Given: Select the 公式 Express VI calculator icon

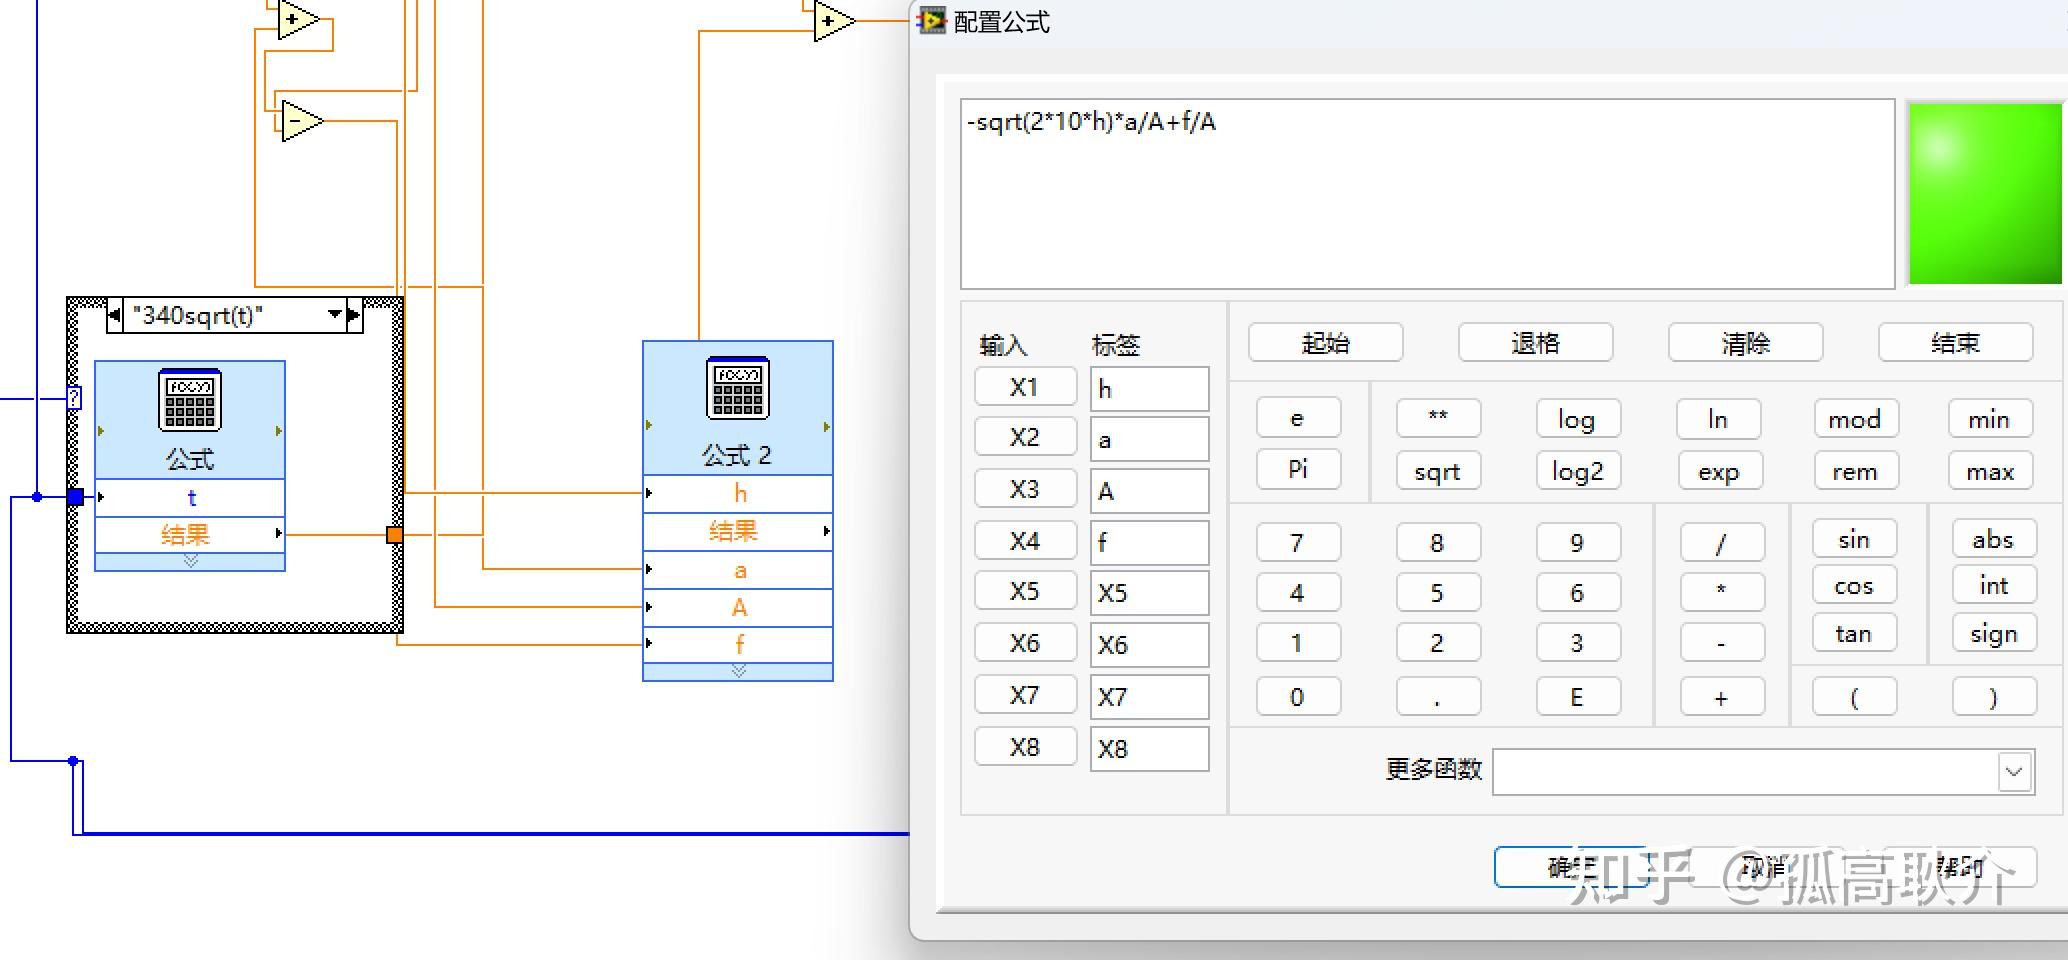Looking at the screenshot, I should tap(189, 400).
